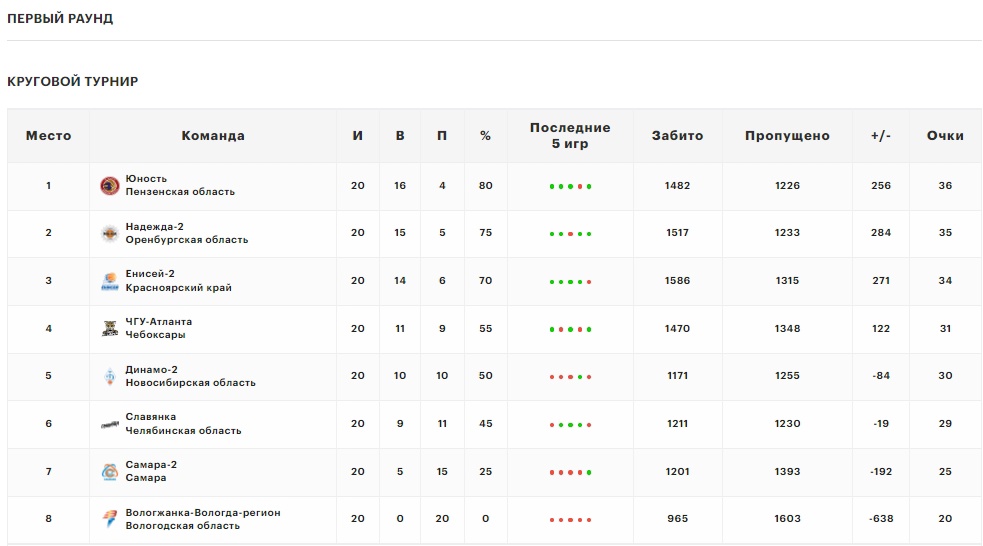This screenshot has height=546, width=983.
Task: Click scored value 1171 for Динамо-2
Action: click(x=678, y=375)
